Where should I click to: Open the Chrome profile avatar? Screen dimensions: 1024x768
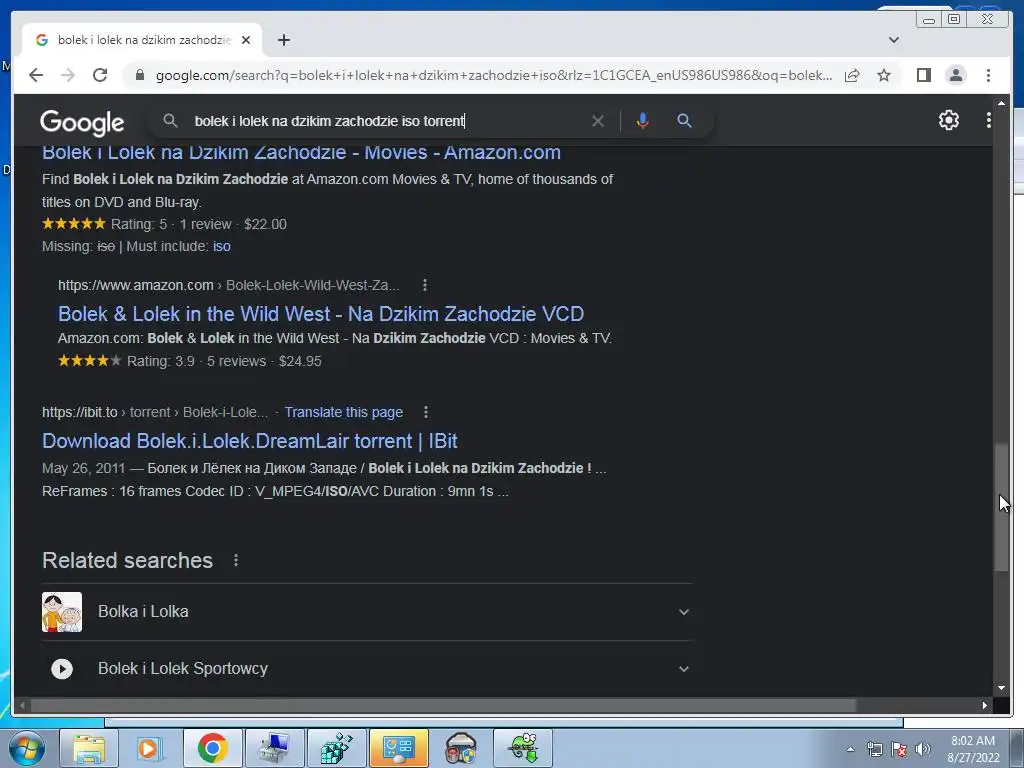(x=956, y=75)
